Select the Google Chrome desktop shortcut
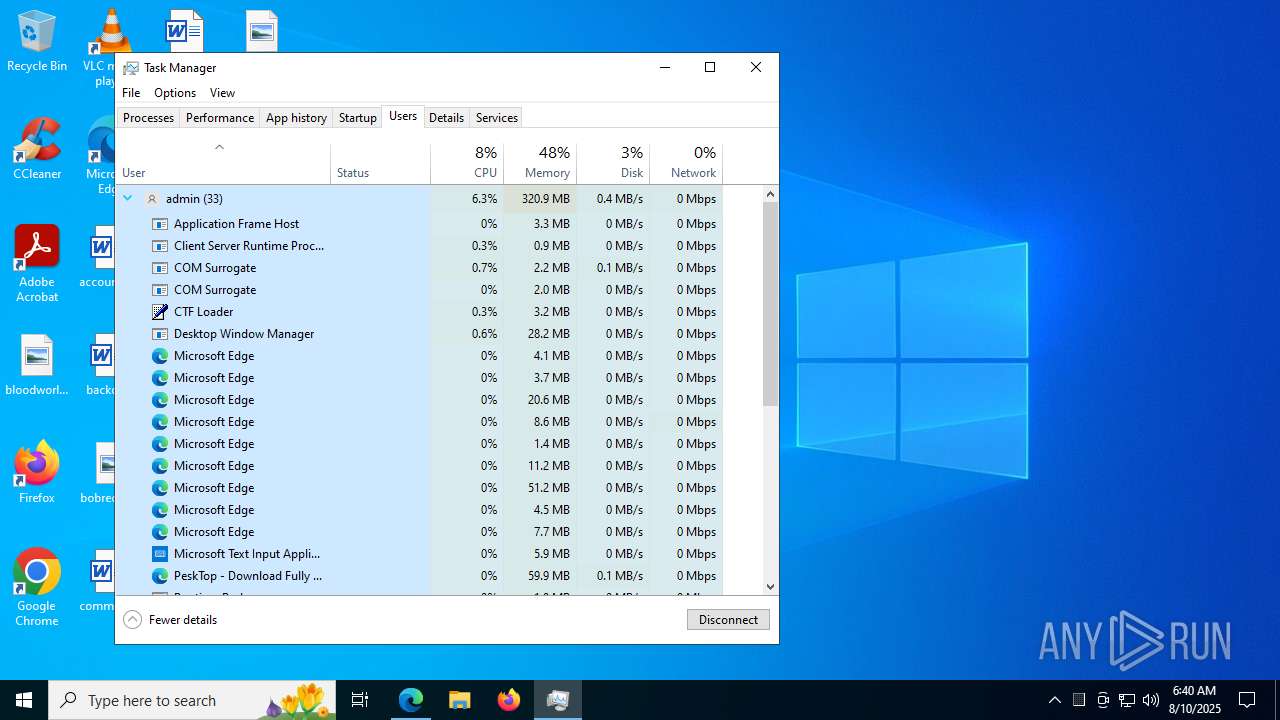1280x720 pixels. 37,588
